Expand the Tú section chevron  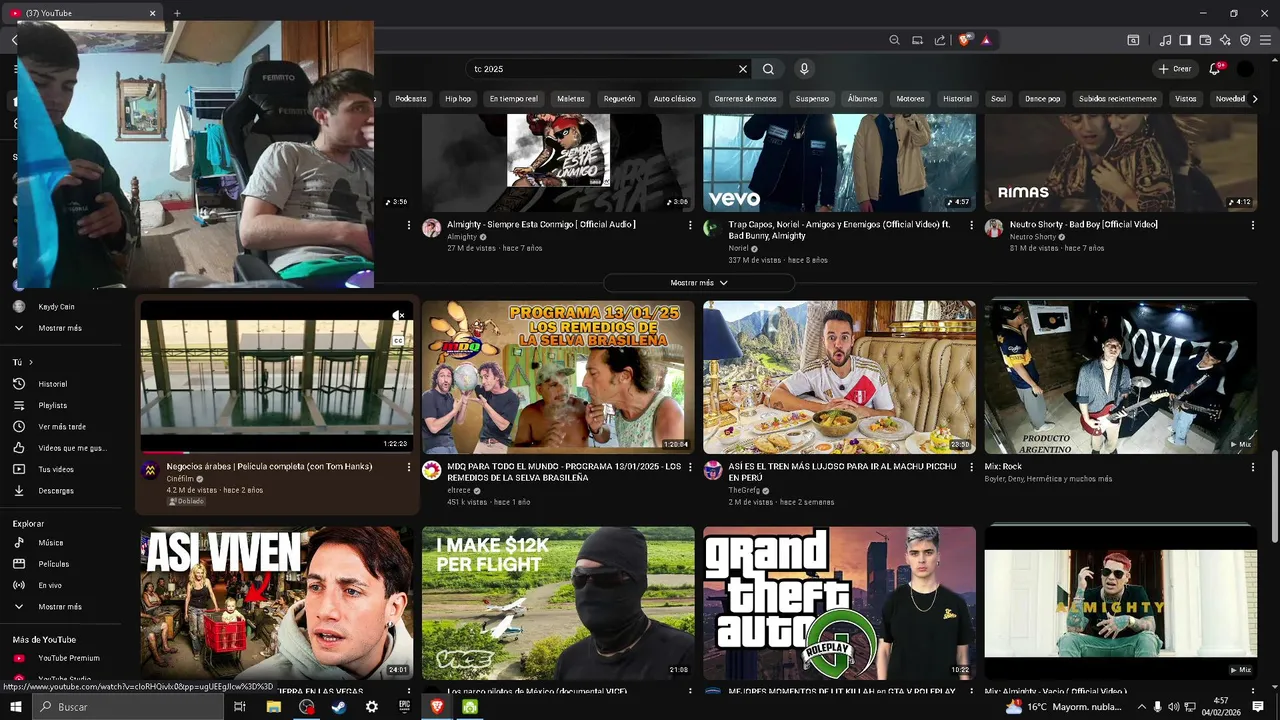coord(31,362)
